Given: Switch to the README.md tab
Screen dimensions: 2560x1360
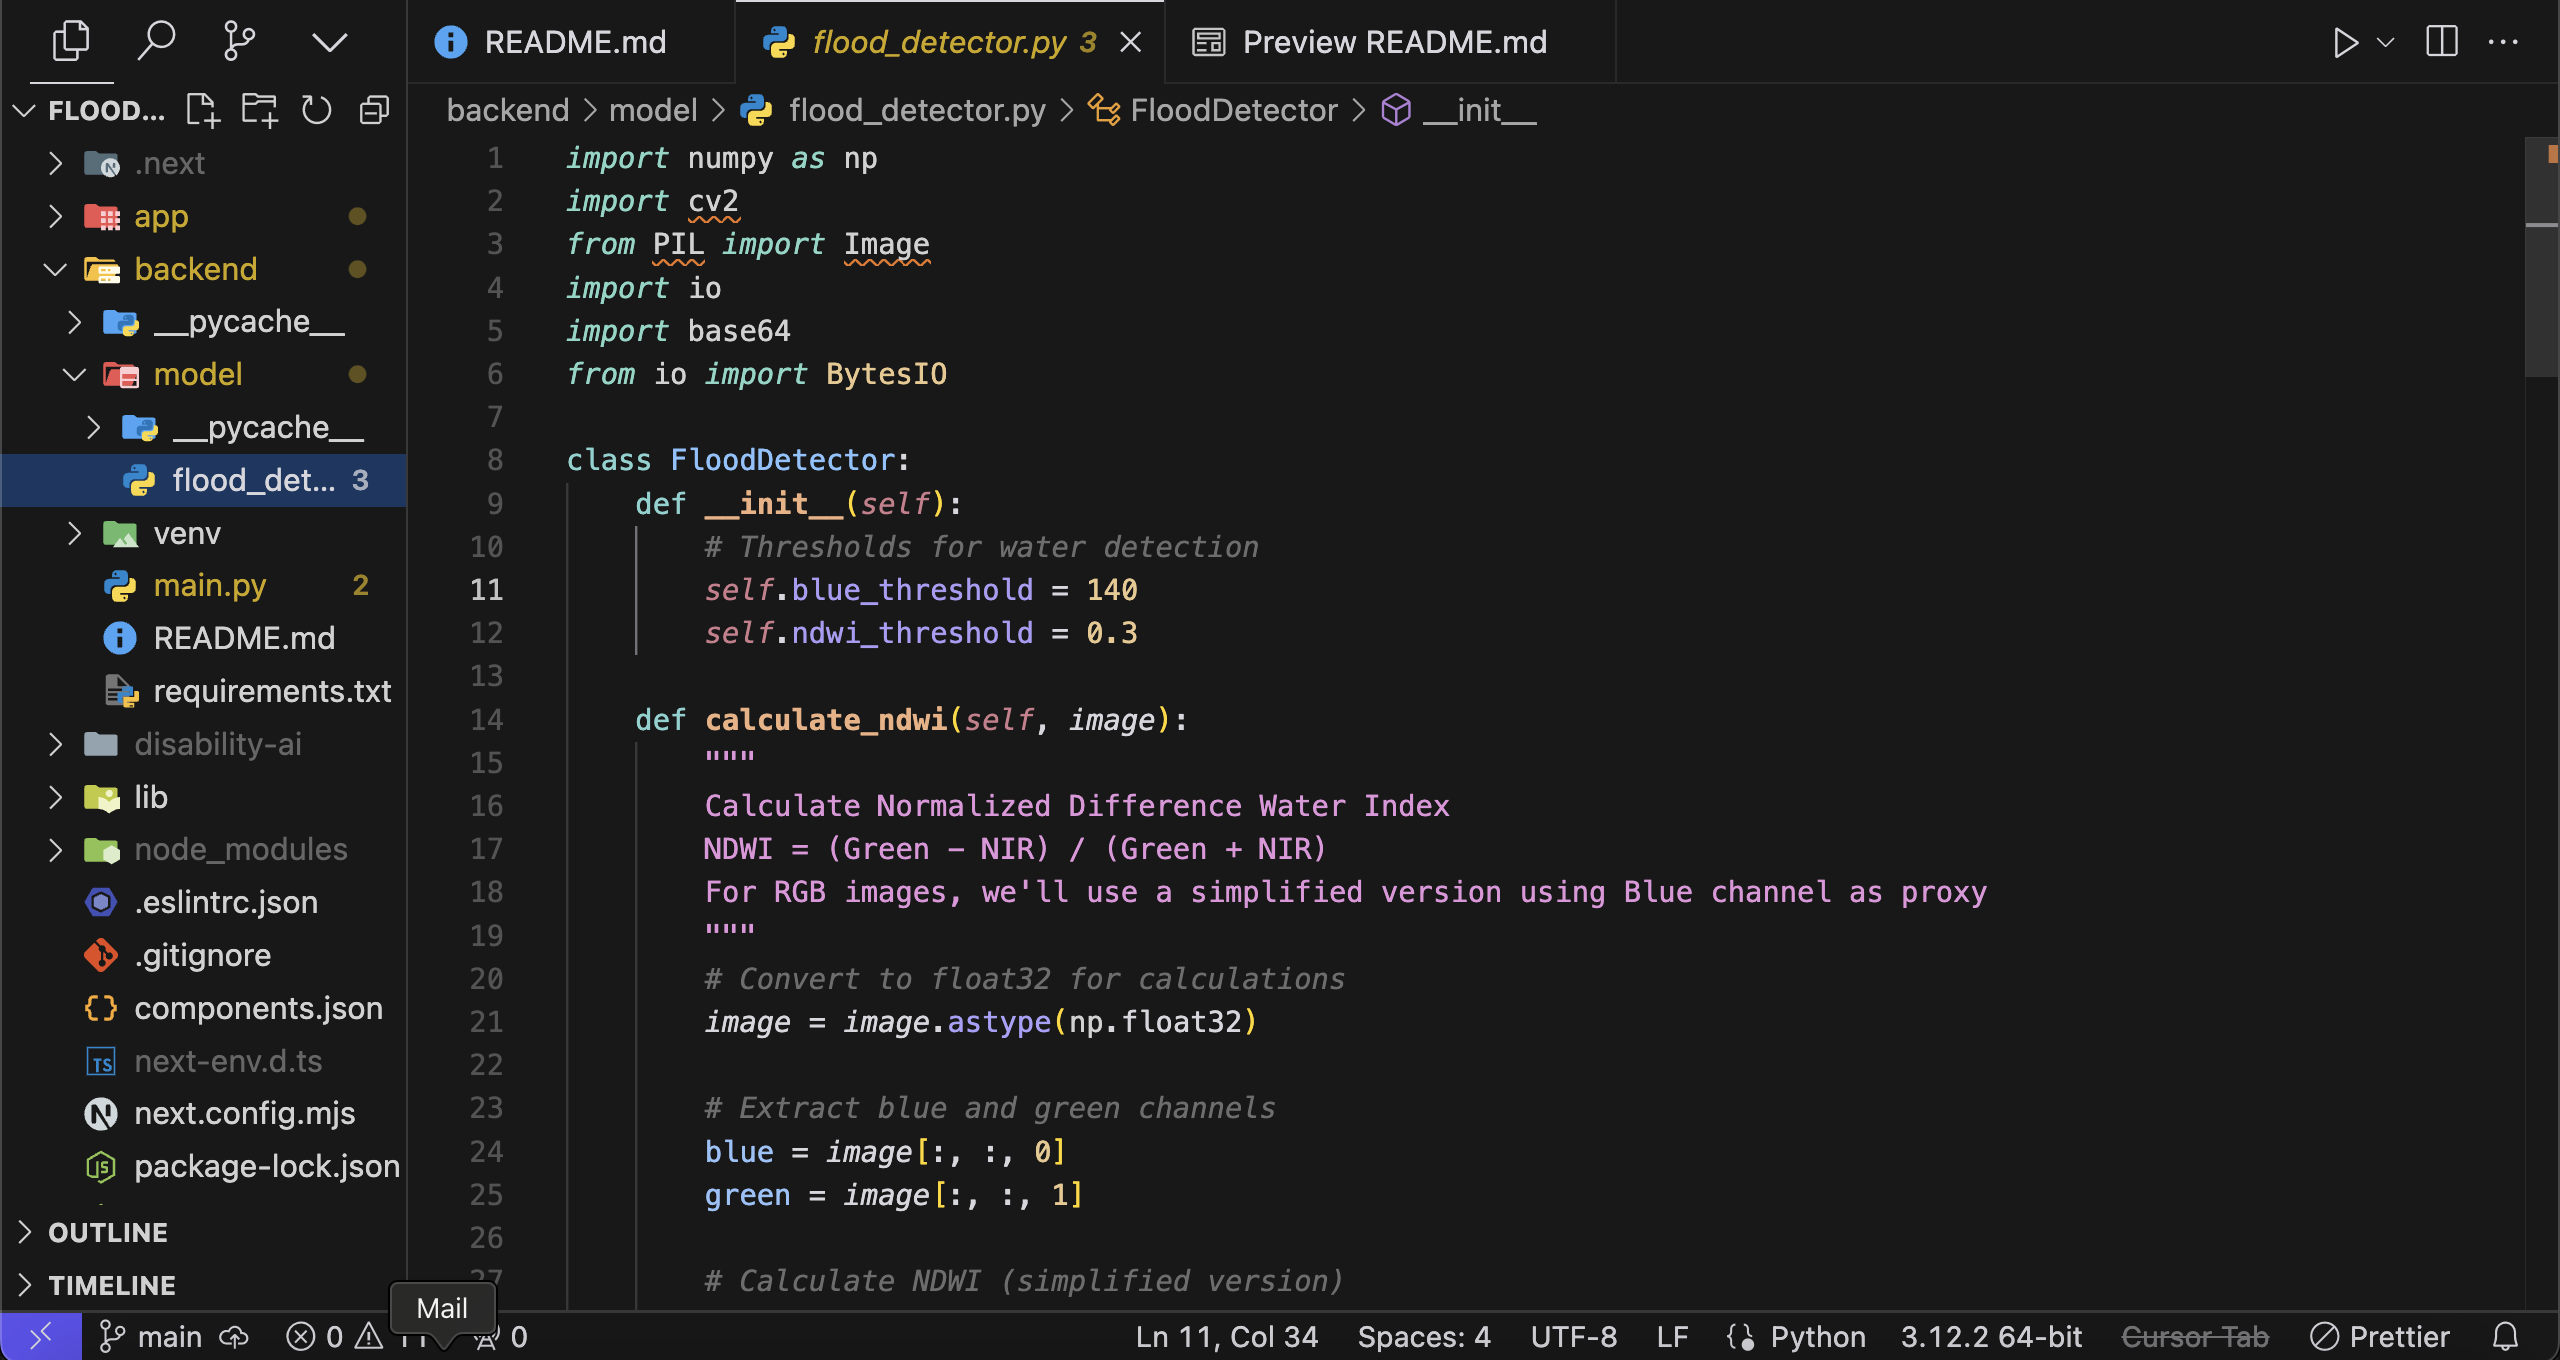Looking at the screenshot, I should (x=574, y=42).
